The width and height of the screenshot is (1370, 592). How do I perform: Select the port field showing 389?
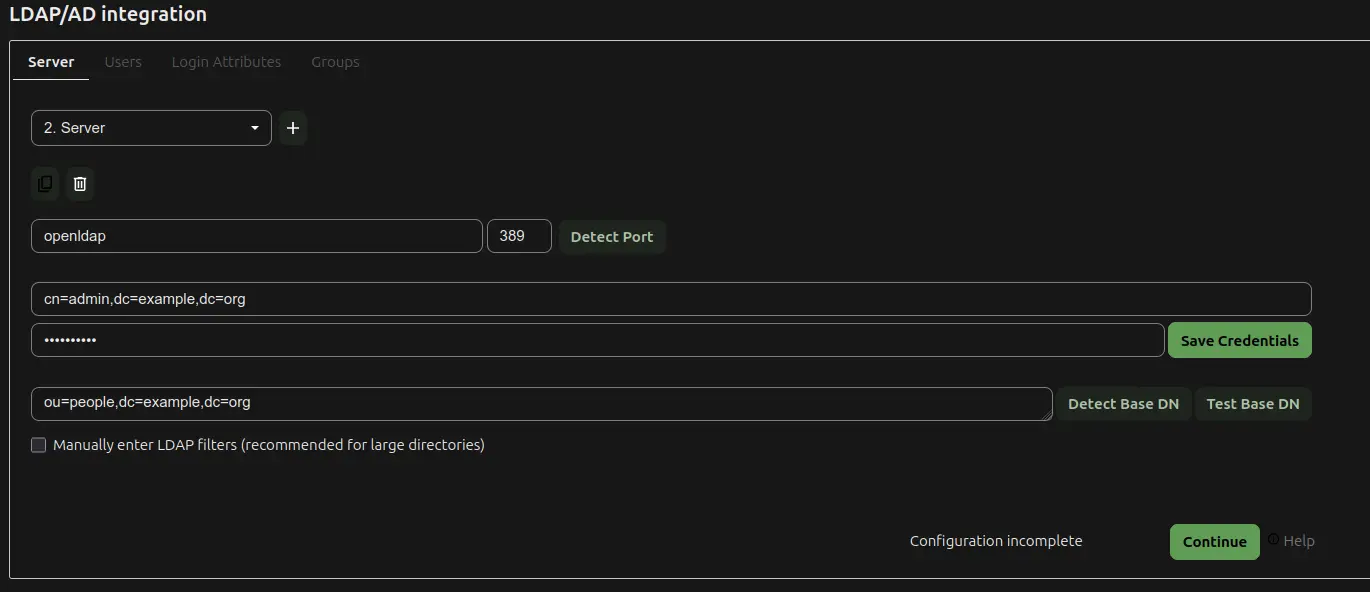519,236
